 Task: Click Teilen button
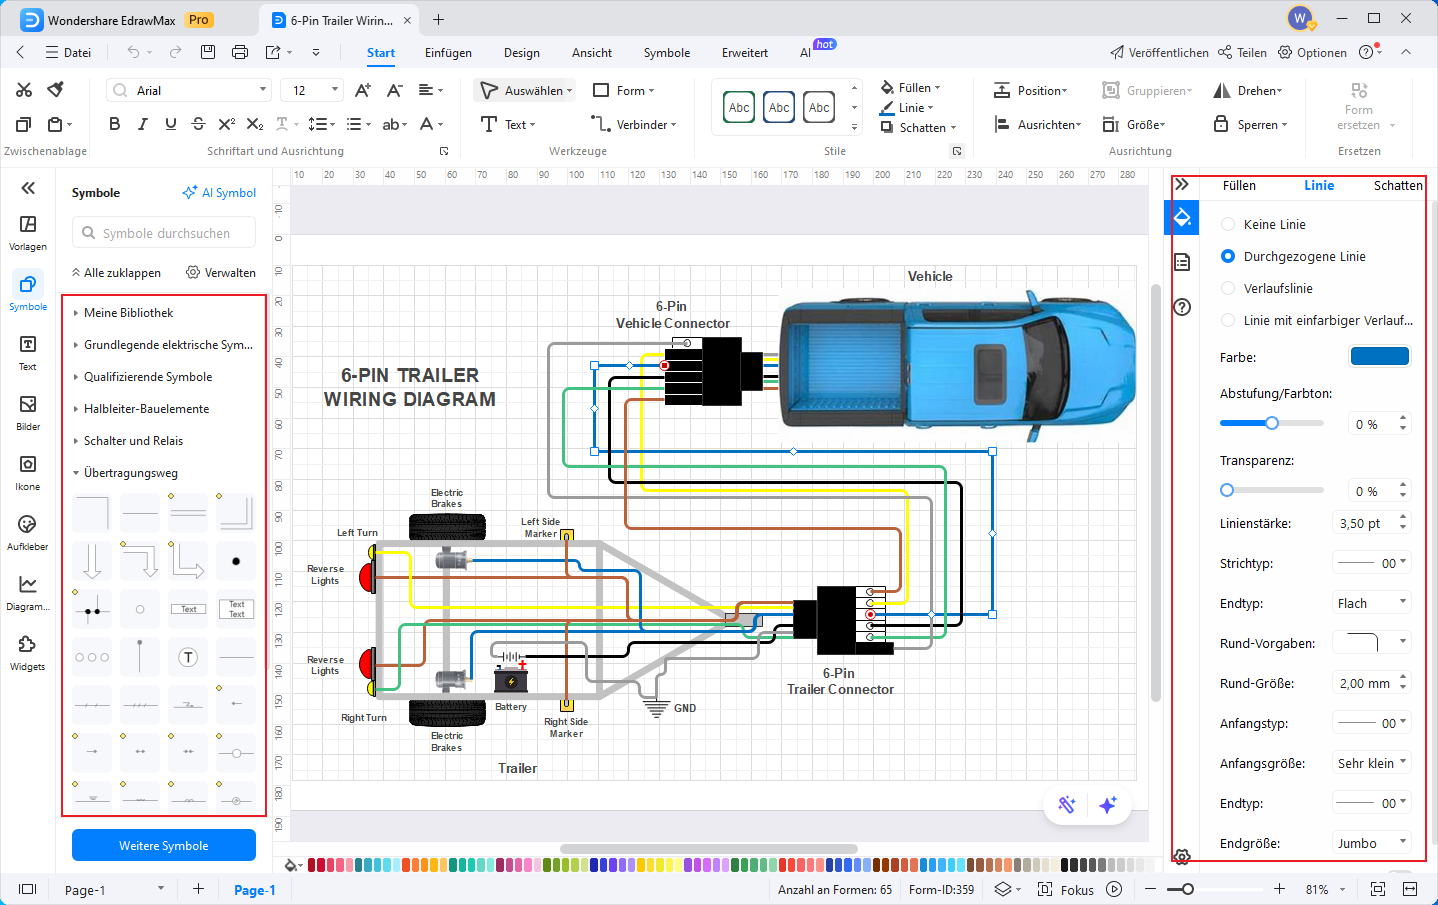(1242, 53)
